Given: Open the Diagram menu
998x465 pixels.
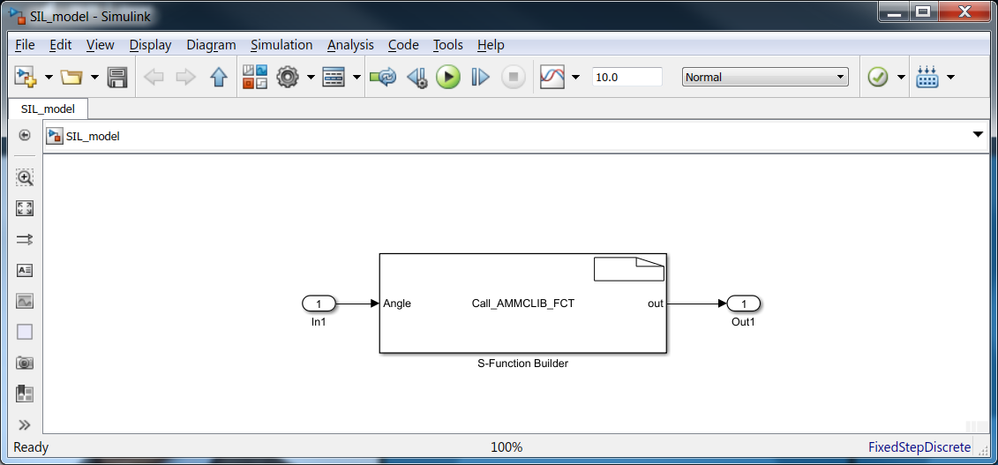Looking at the screenshot, I should [x=211, y=45].
